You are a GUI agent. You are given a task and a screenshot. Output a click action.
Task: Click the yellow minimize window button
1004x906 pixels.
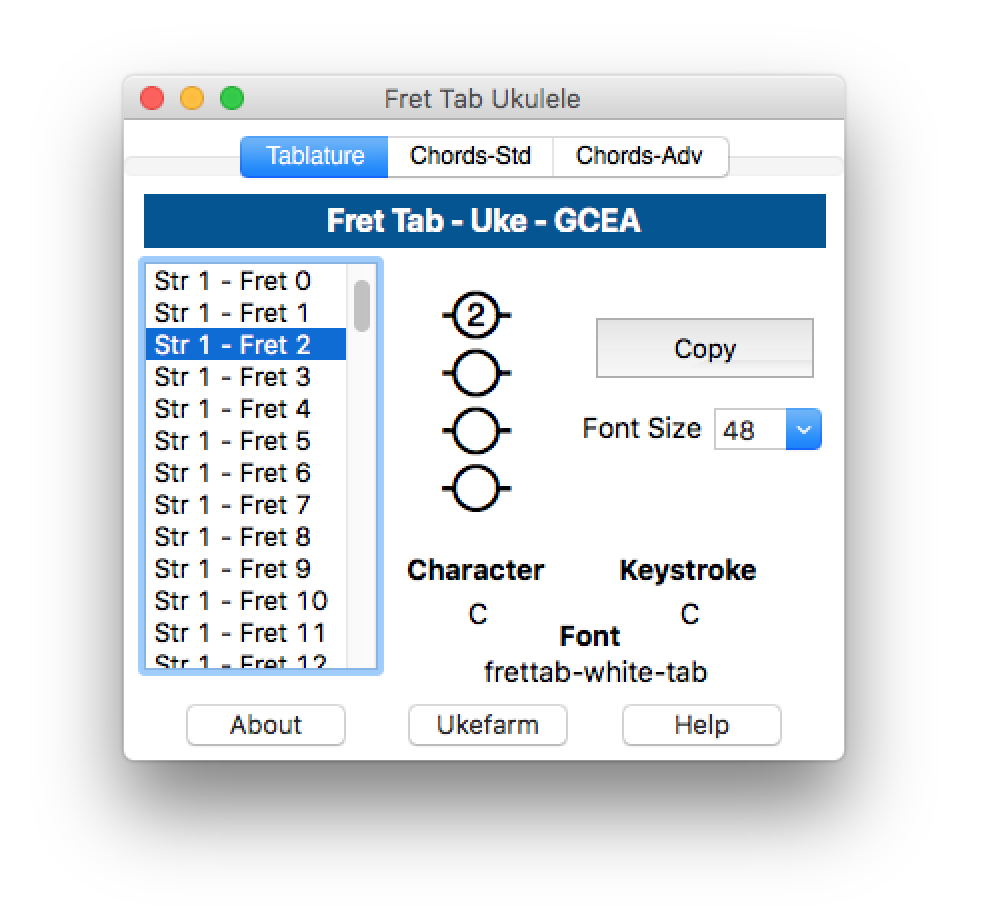click(x=192, y=98)
